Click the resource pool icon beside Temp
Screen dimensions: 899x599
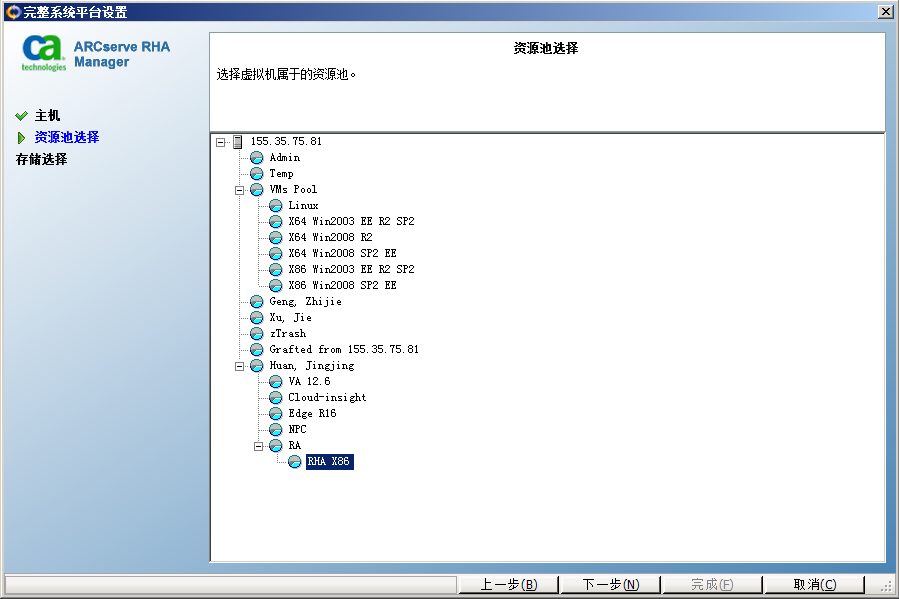pyautogui.click(x=257, y=174)
